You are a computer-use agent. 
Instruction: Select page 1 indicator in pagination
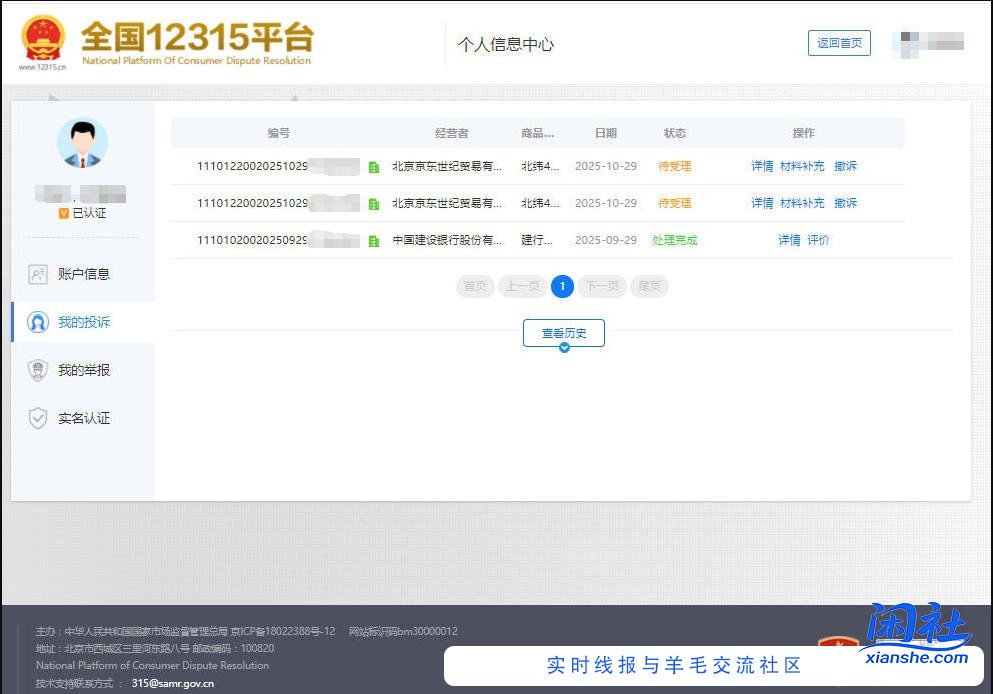(x=562, y=286)
